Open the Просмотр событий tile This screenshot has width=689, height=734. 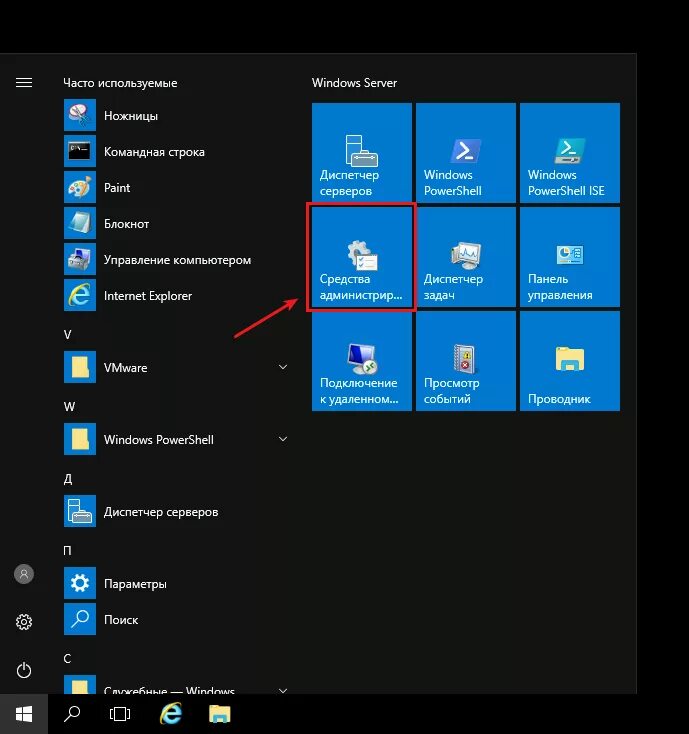(466, 361)
